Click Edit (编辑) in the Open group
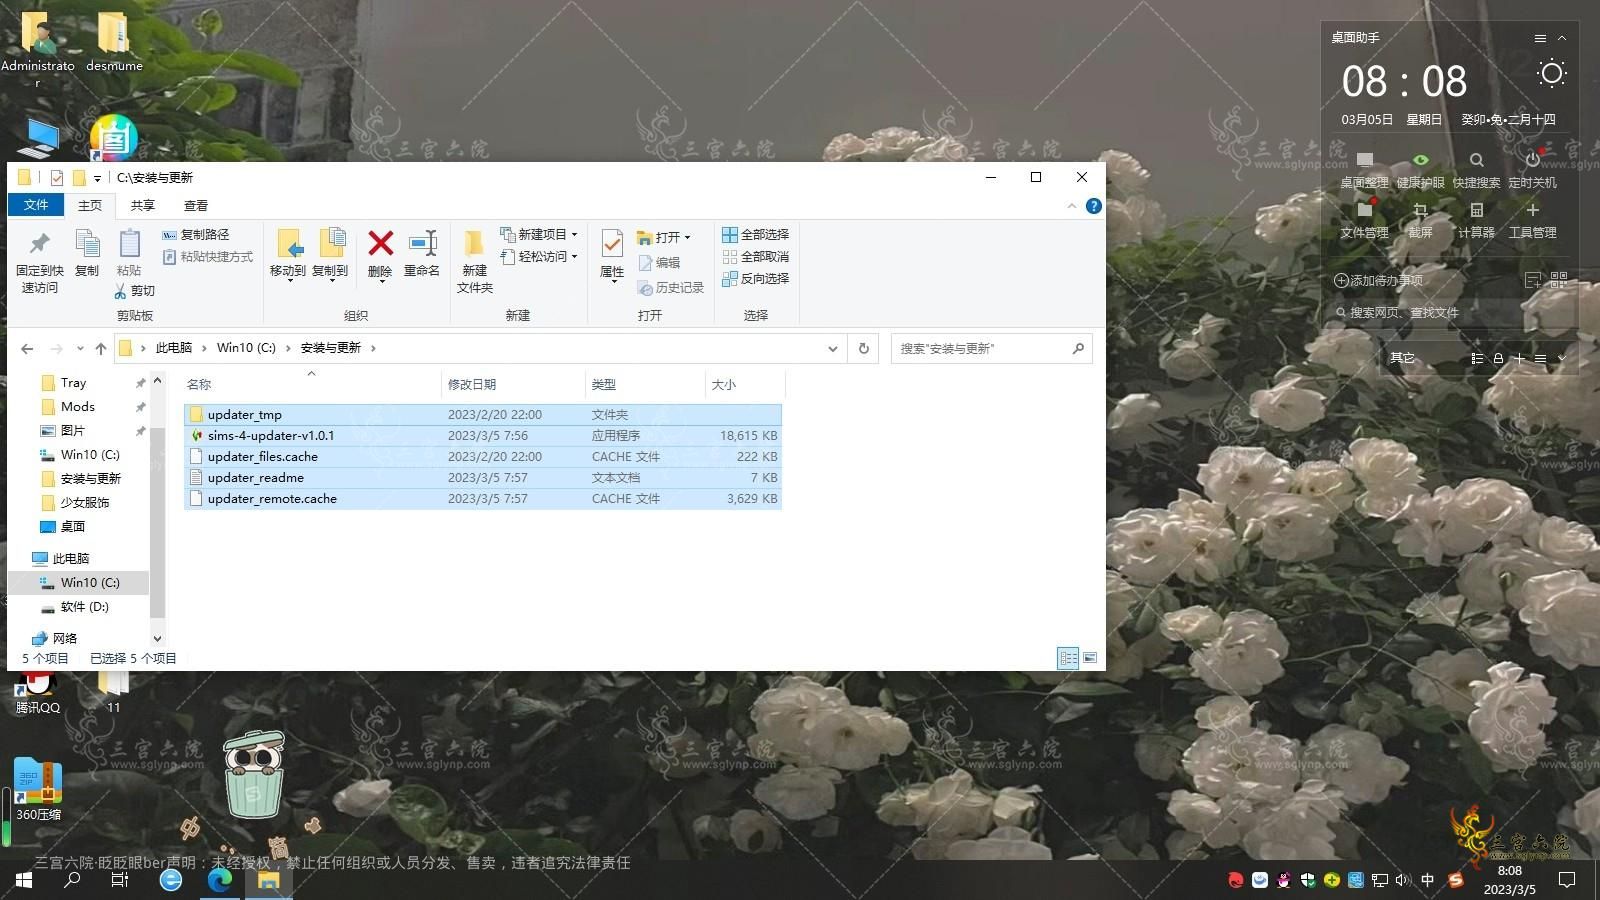Image resolution: width=1600 pixels, height=900 pixels. click(659, 263)
